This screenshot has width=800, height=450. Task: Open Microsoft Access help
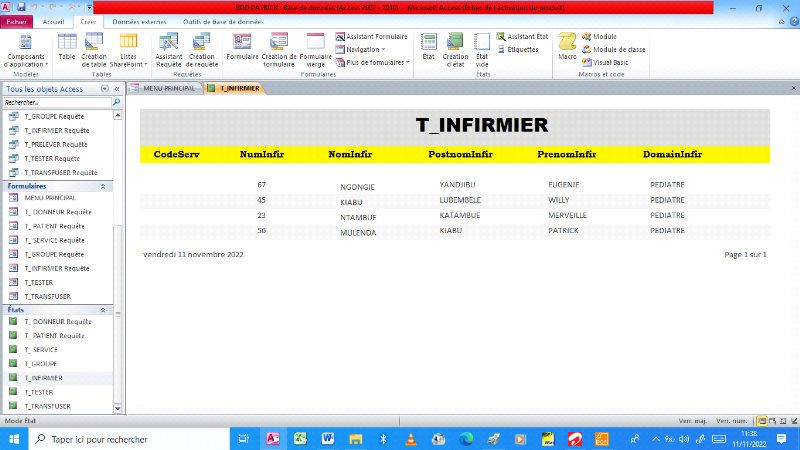pos(794,22)
